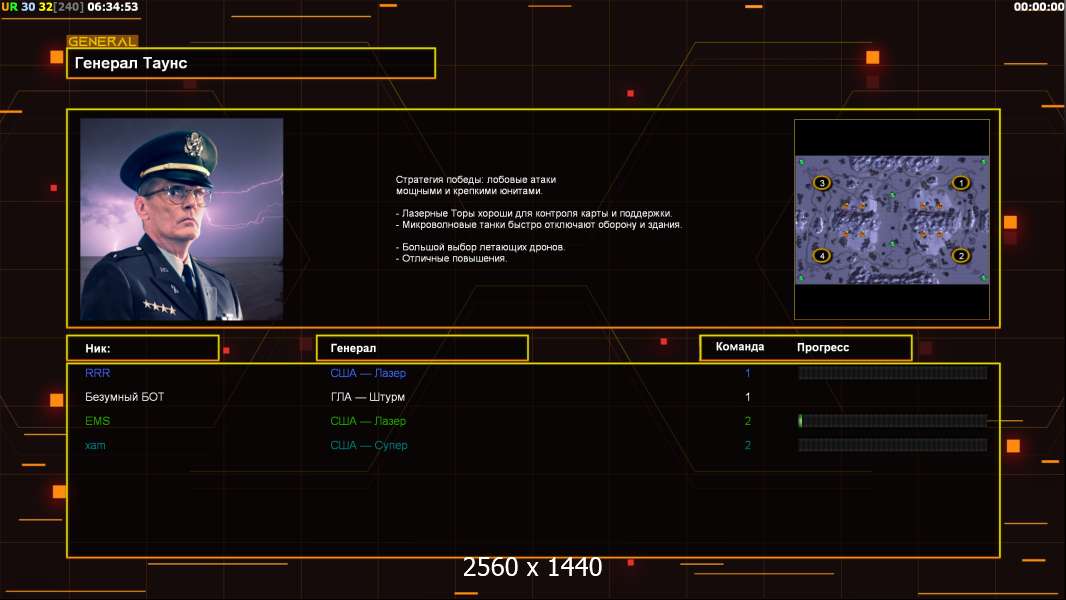
Task: Click the 'Лазерные Торы' tip line
Action: (x=534, y=213)
